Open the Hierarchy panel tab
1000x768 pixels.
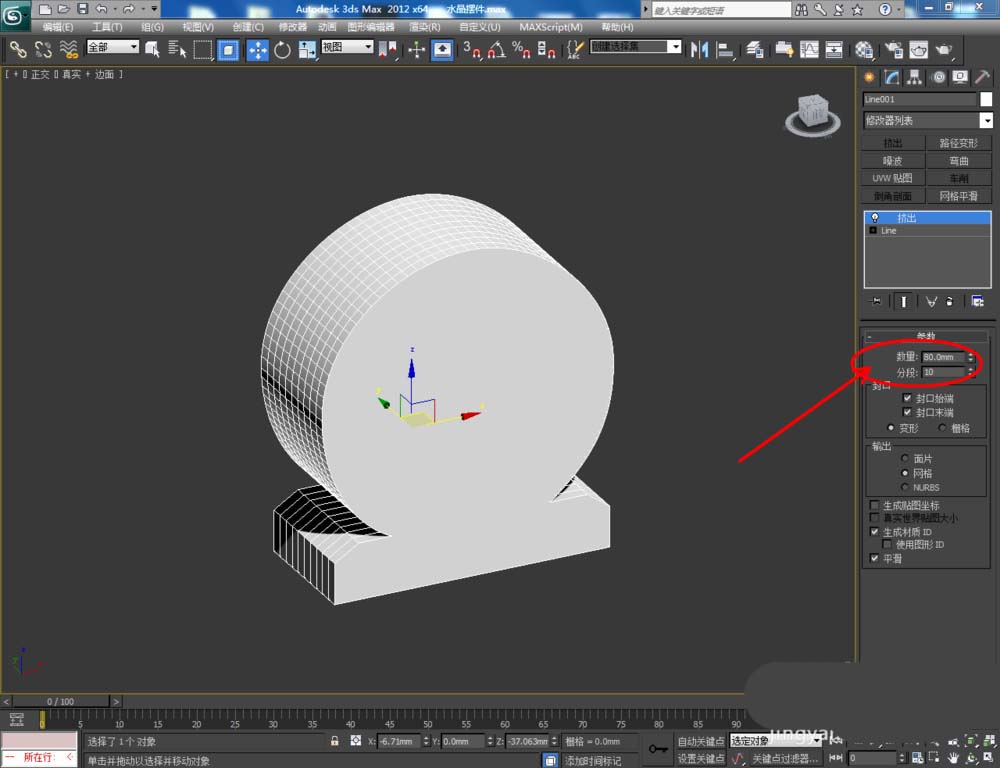point(914,78)
